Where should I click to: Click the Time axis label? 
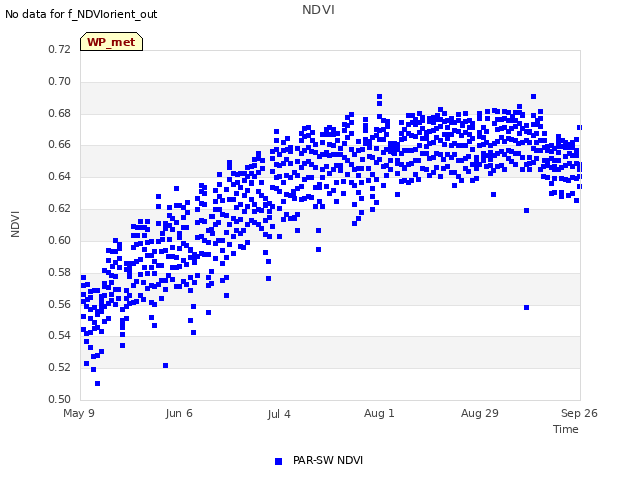[x=566, y=429]
